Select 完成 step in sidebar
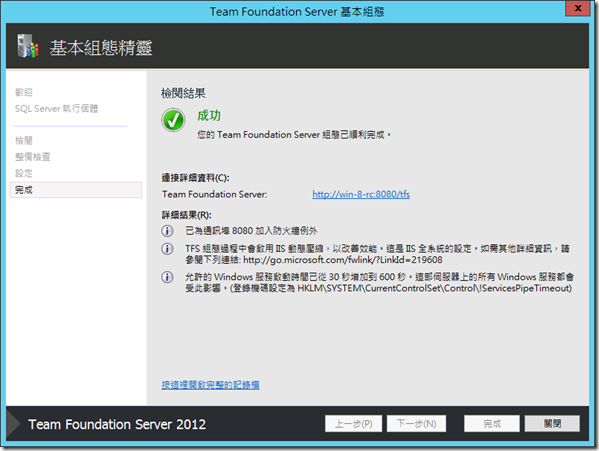The height and width of the screenshot is (451, 599). coord(76,190)
